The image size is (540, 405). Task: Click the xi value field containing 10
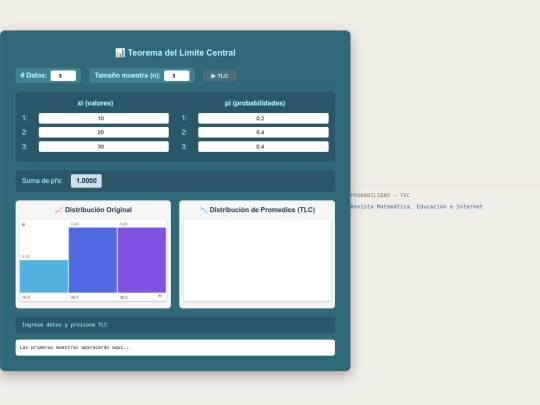pos(104,118)
